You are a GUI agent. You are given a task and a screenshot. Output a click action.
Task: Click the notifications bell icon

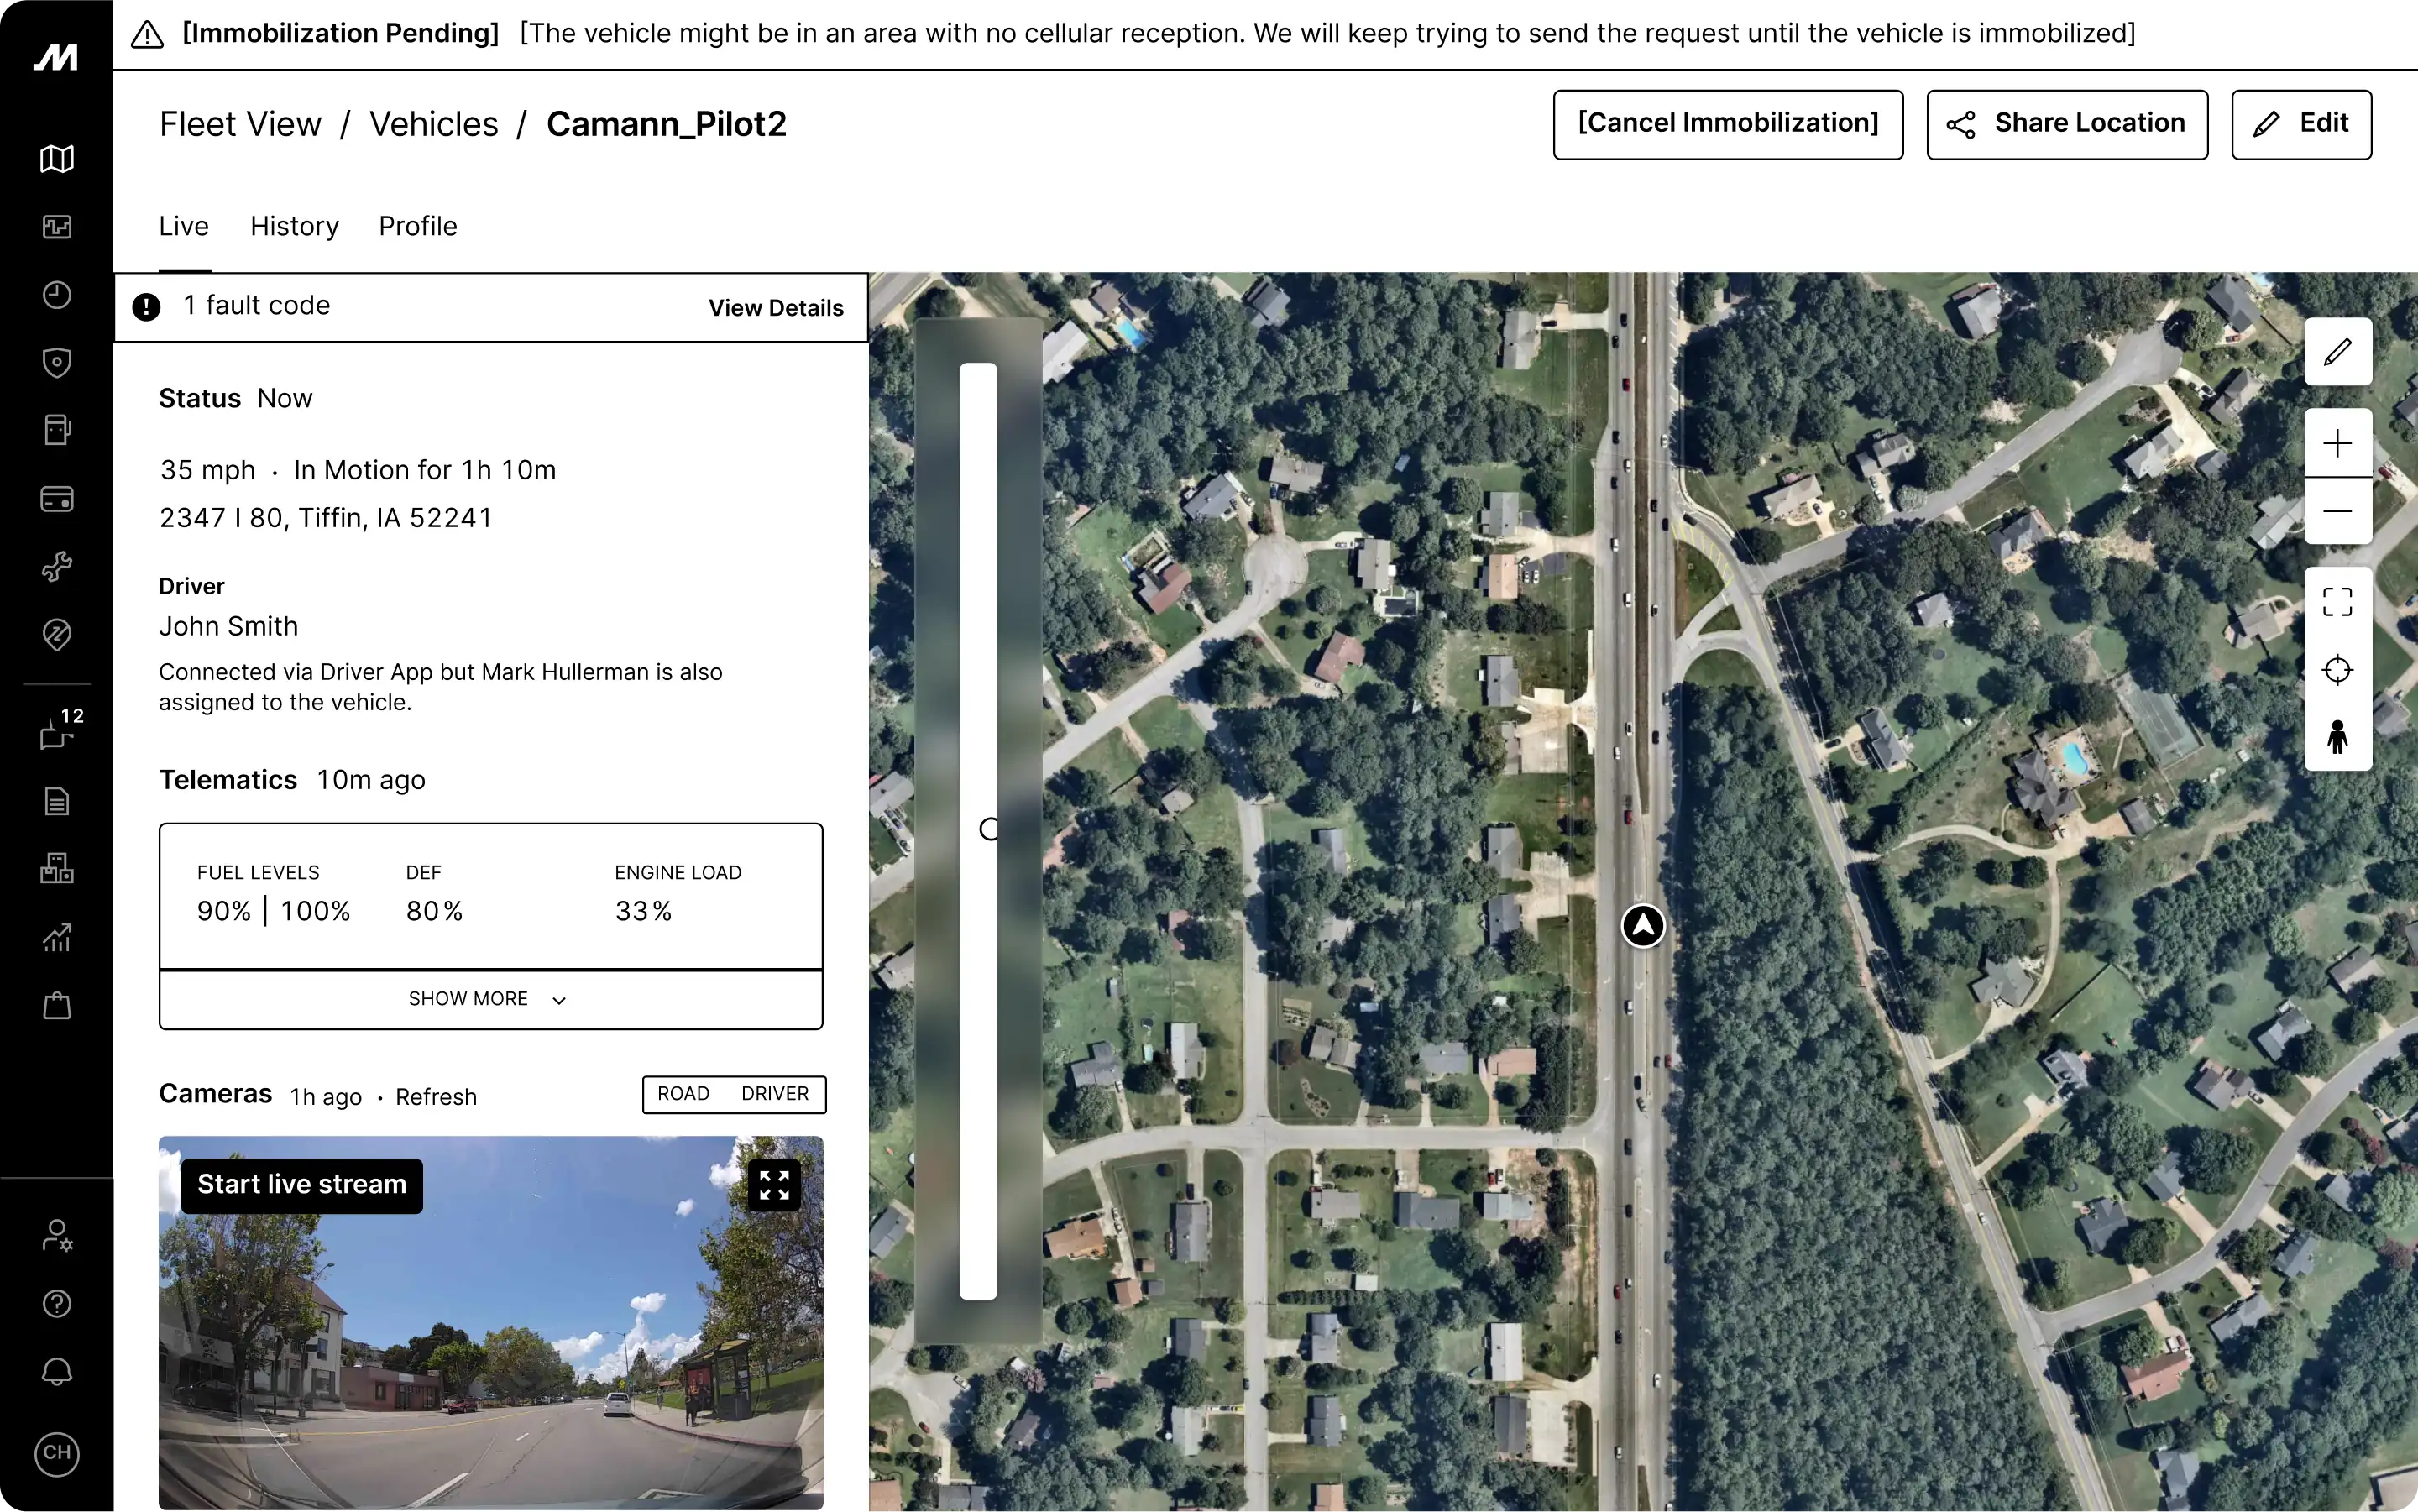57,1371
